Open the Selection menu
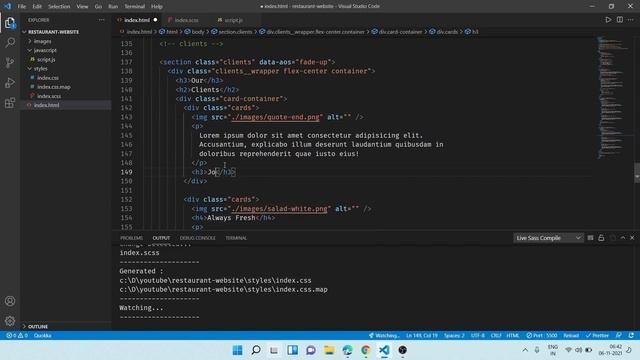640x360 pixels. 59,6
